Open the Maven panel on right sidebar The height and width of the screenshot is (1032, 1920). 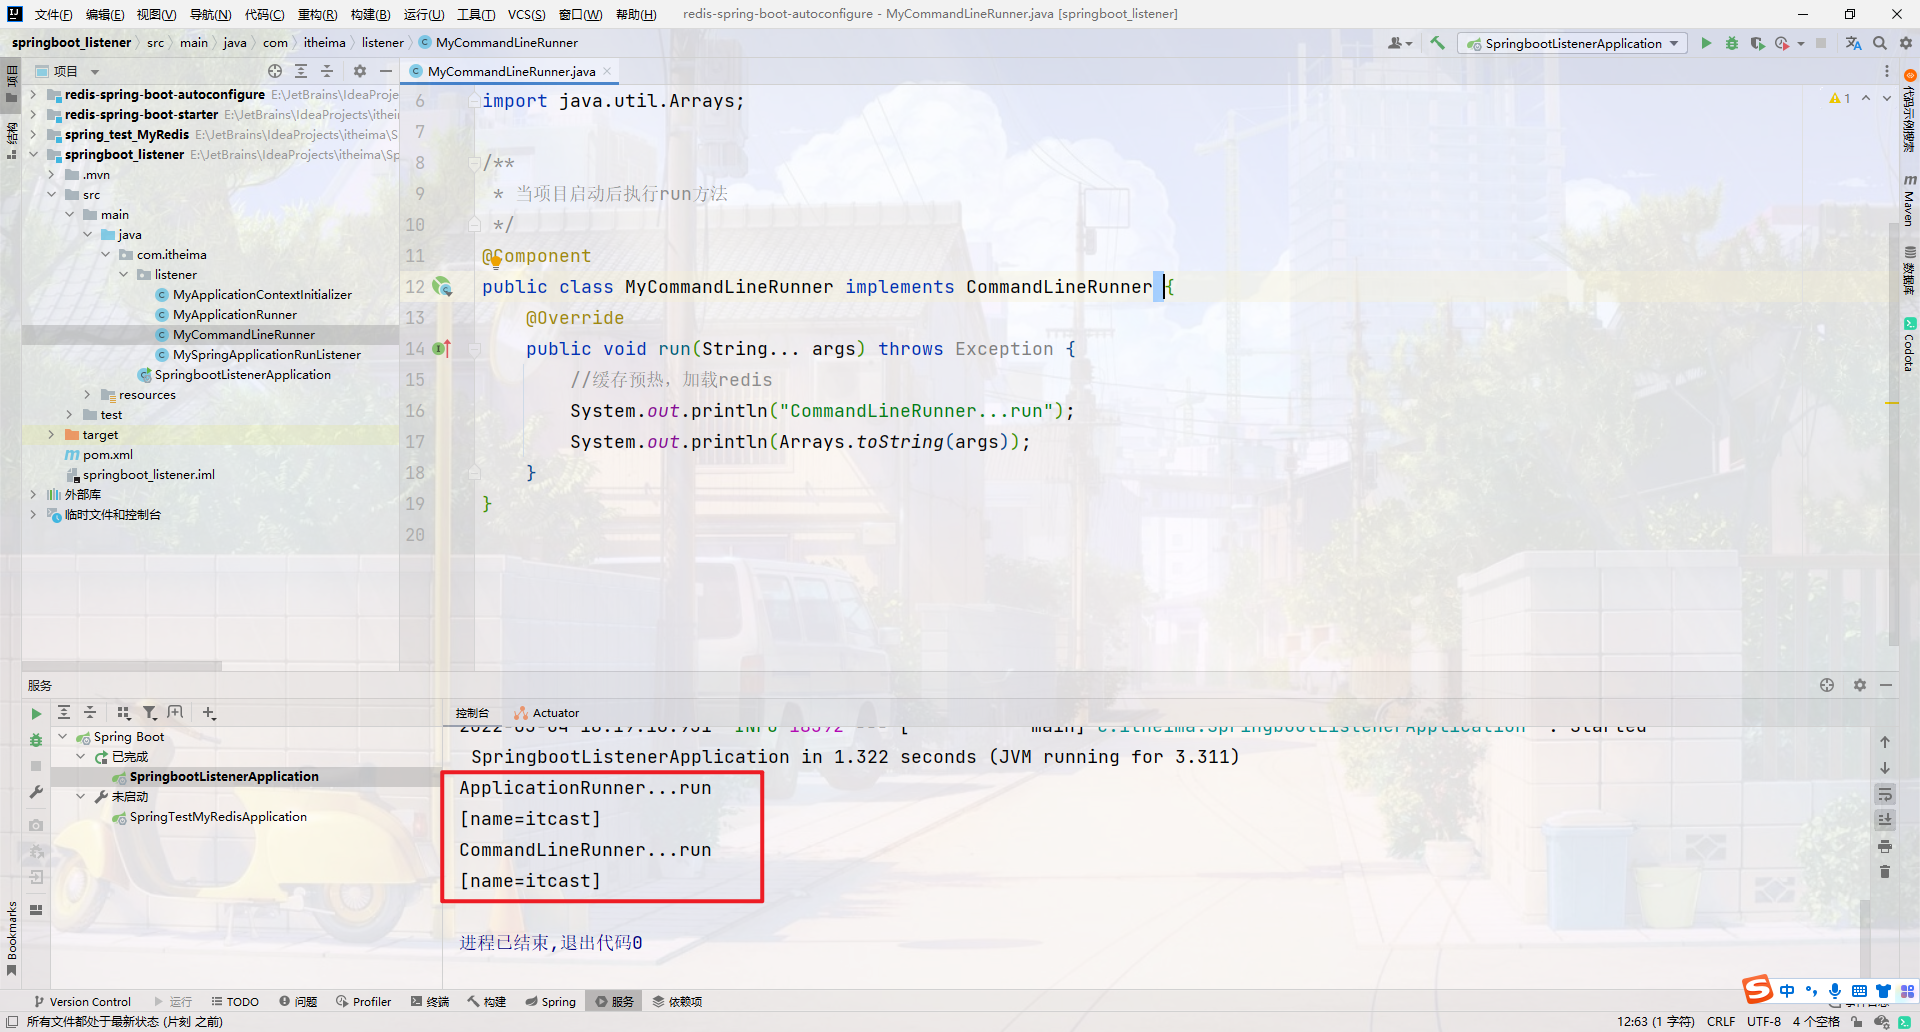[x=1908, y=200]
